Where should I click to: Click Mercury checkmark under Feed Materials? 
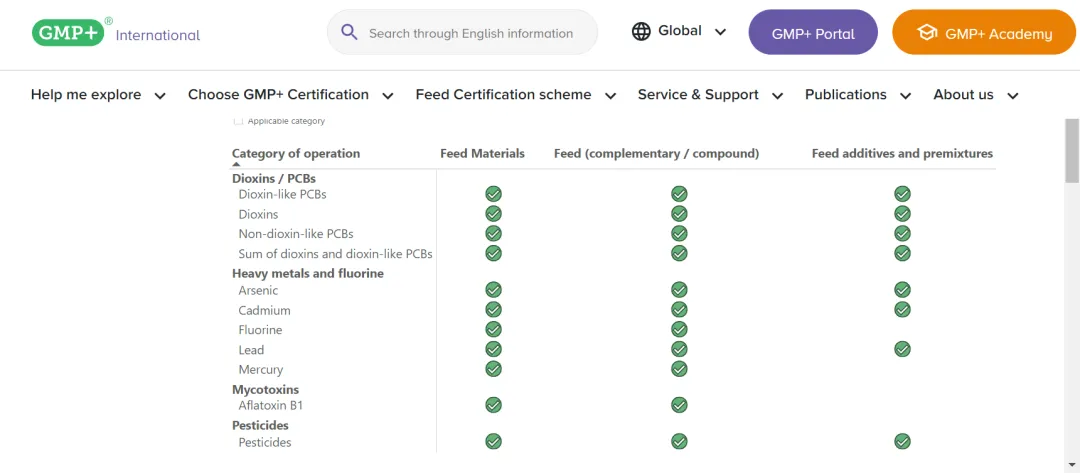click(493, 369)
